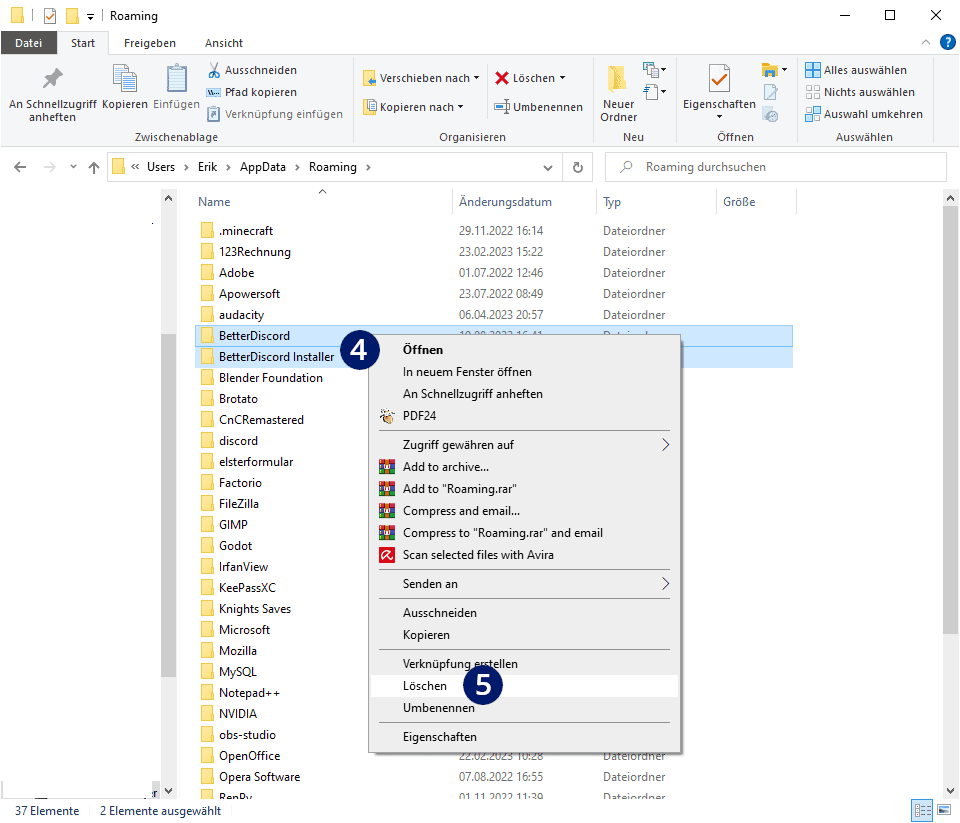Select Eigenschaften in the context menu
The image size is (960, 823).
pyautogui.click(x=524, y=737)
